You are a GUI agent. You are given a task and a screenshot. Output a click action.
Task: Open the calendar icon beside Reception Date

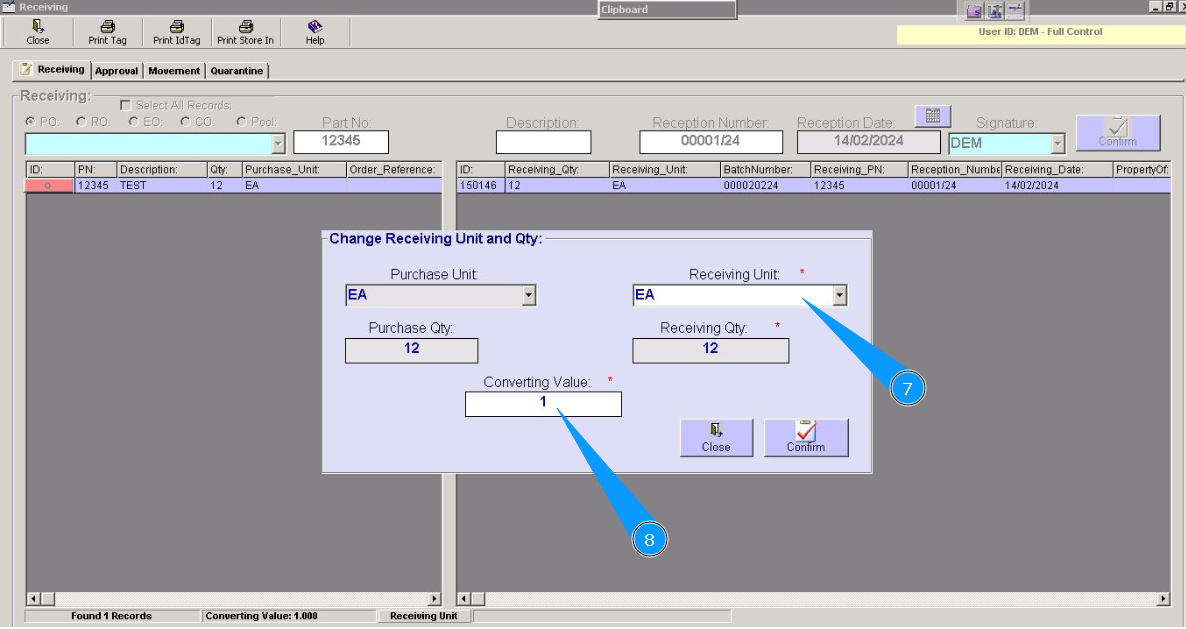tap(933, 116)
